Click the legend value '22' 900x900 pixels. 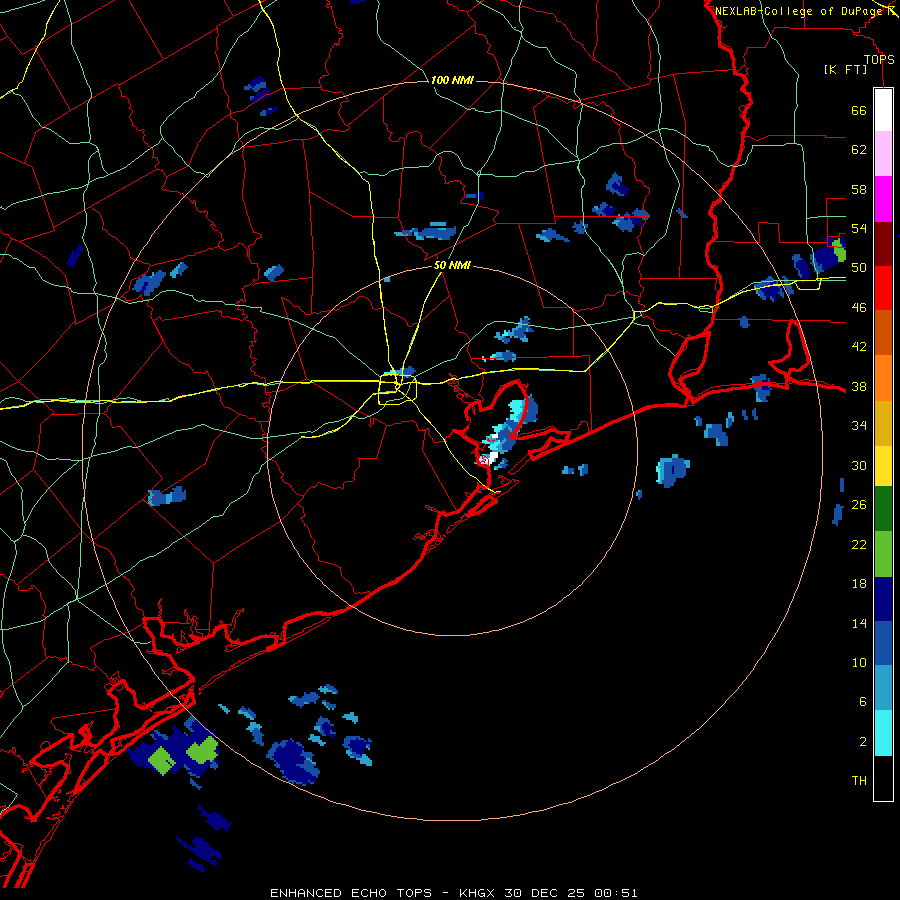pyautogui.click(x=859, y=544)
